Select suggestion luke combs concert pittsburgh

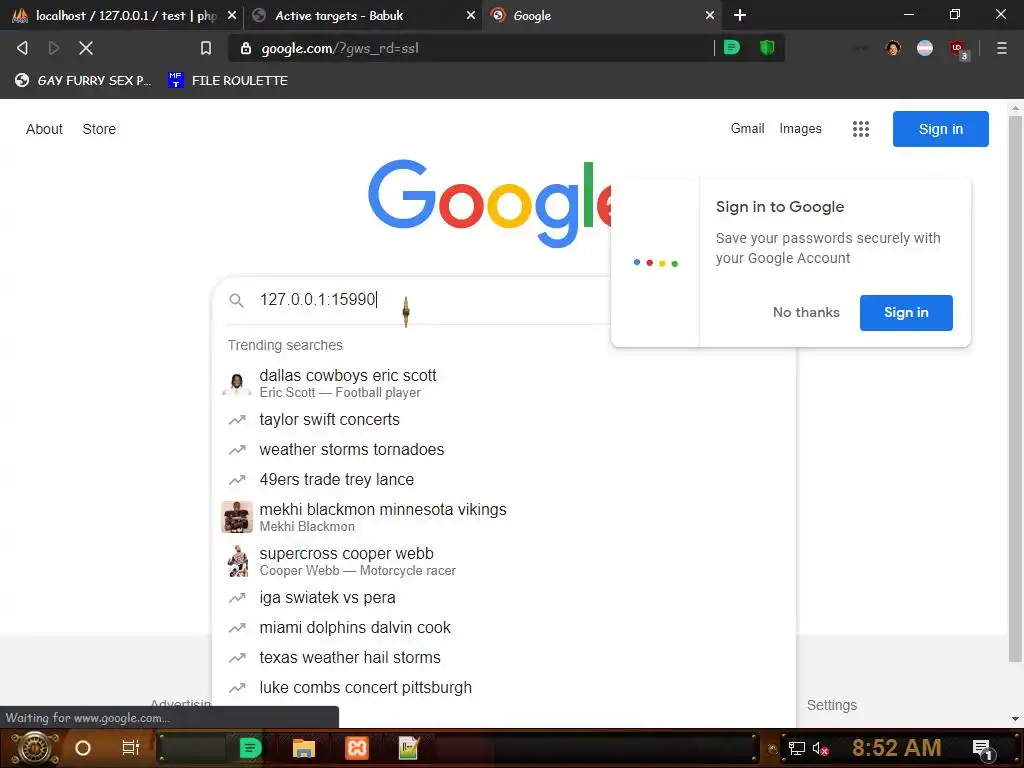pyautogui.click(x=504, y=688)
